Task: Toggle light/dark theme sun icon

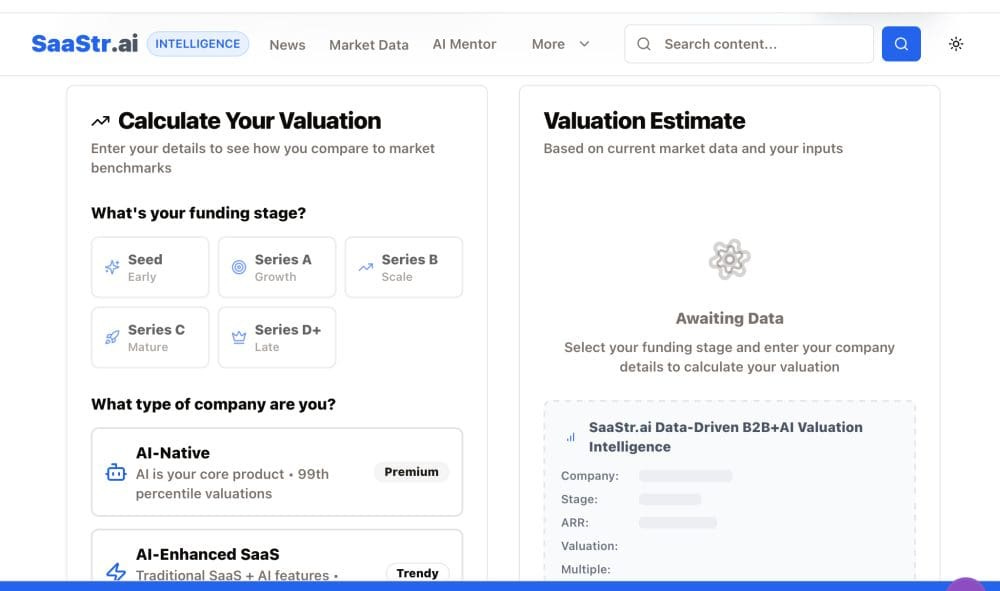Action: click(955, 44)
